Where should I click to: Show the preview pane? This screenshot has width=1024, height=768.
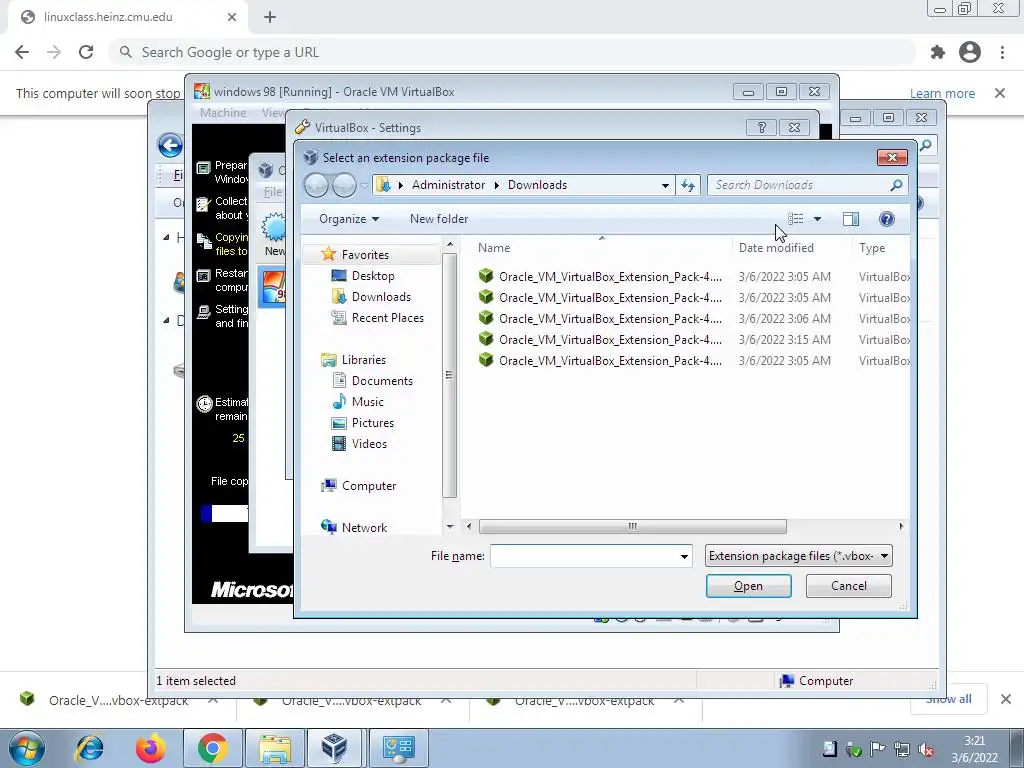click(850, 219)
